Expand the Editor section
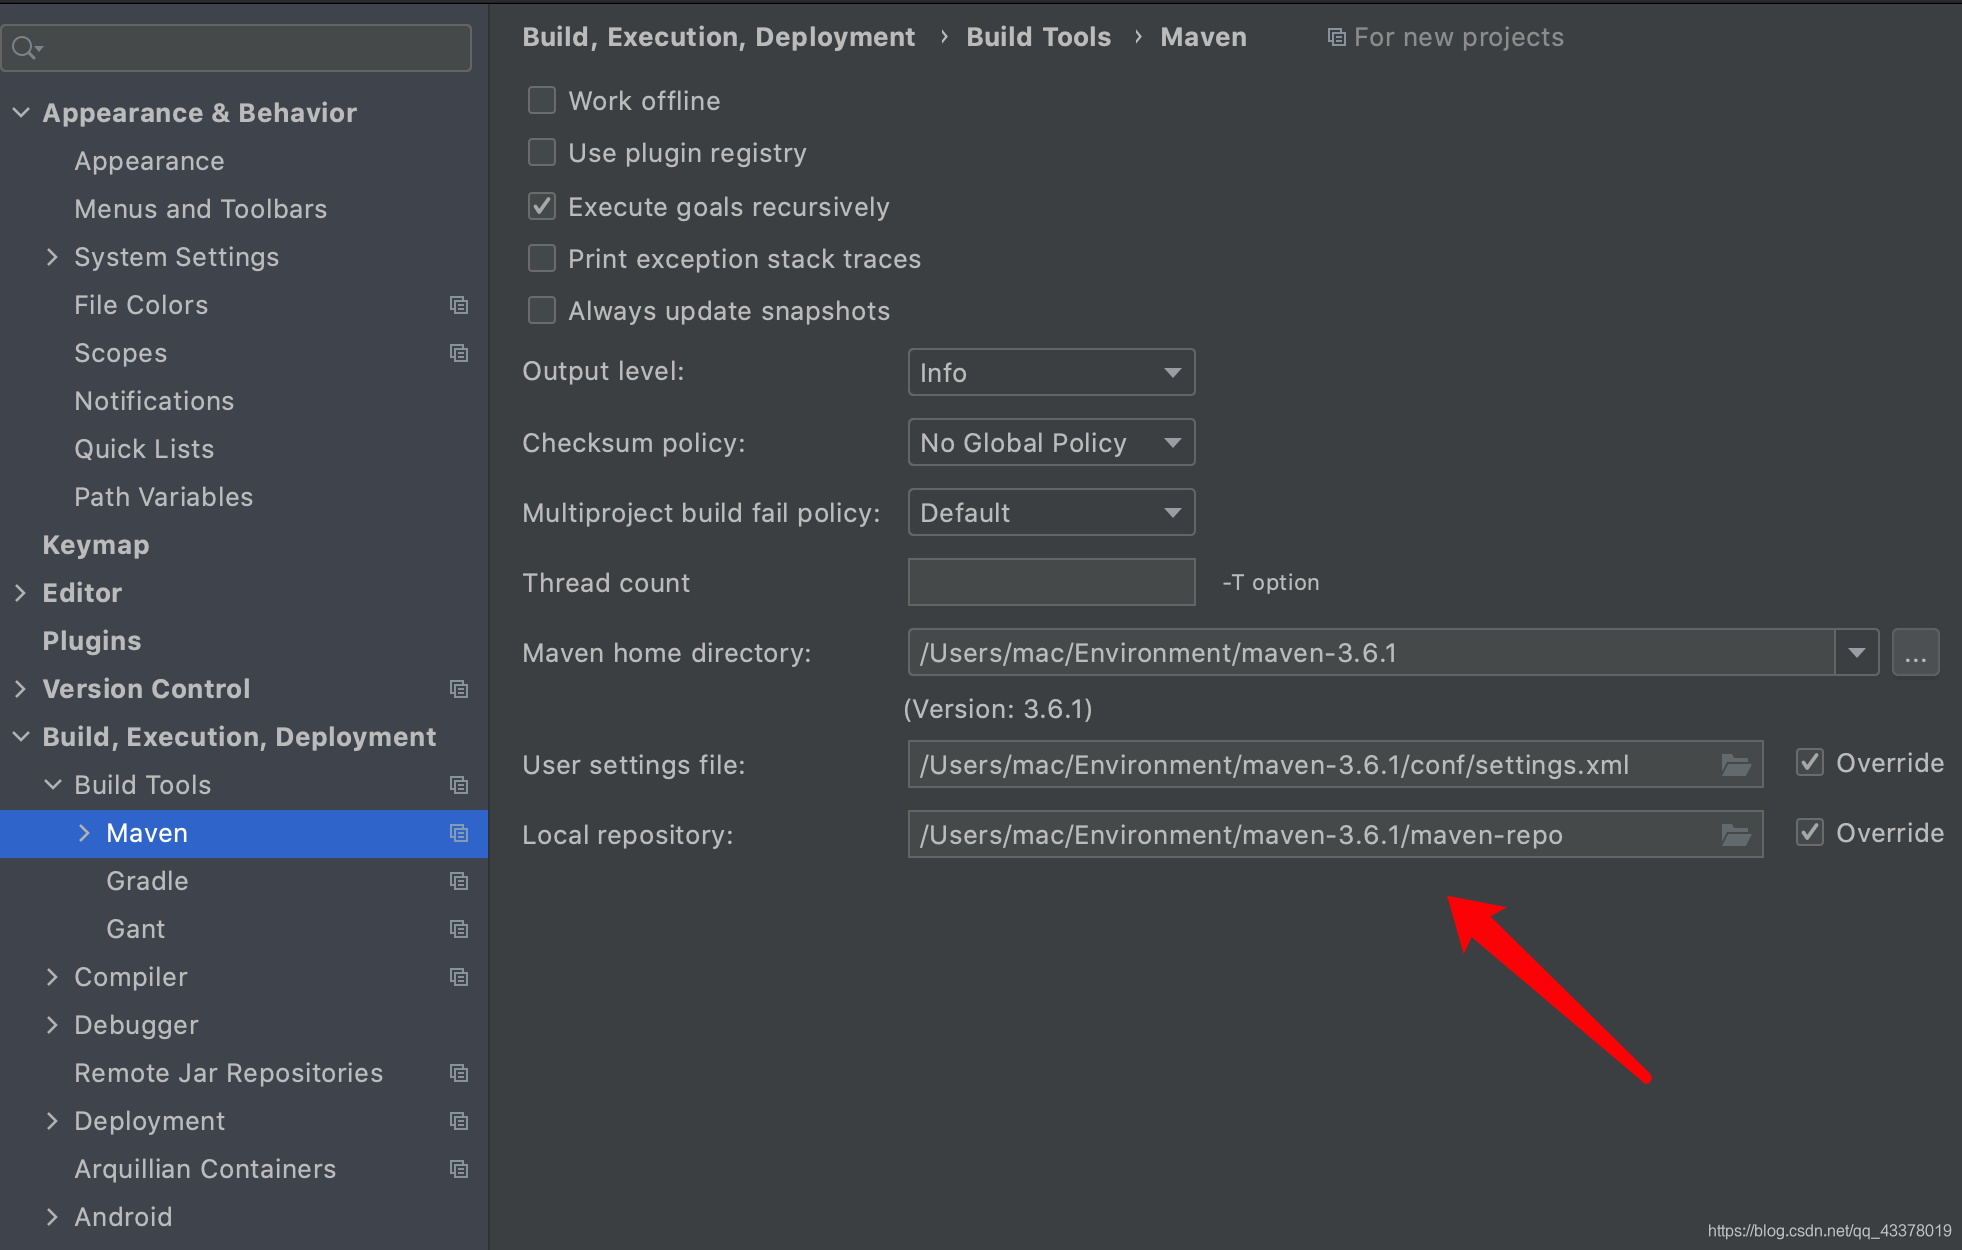 [21, 593]
